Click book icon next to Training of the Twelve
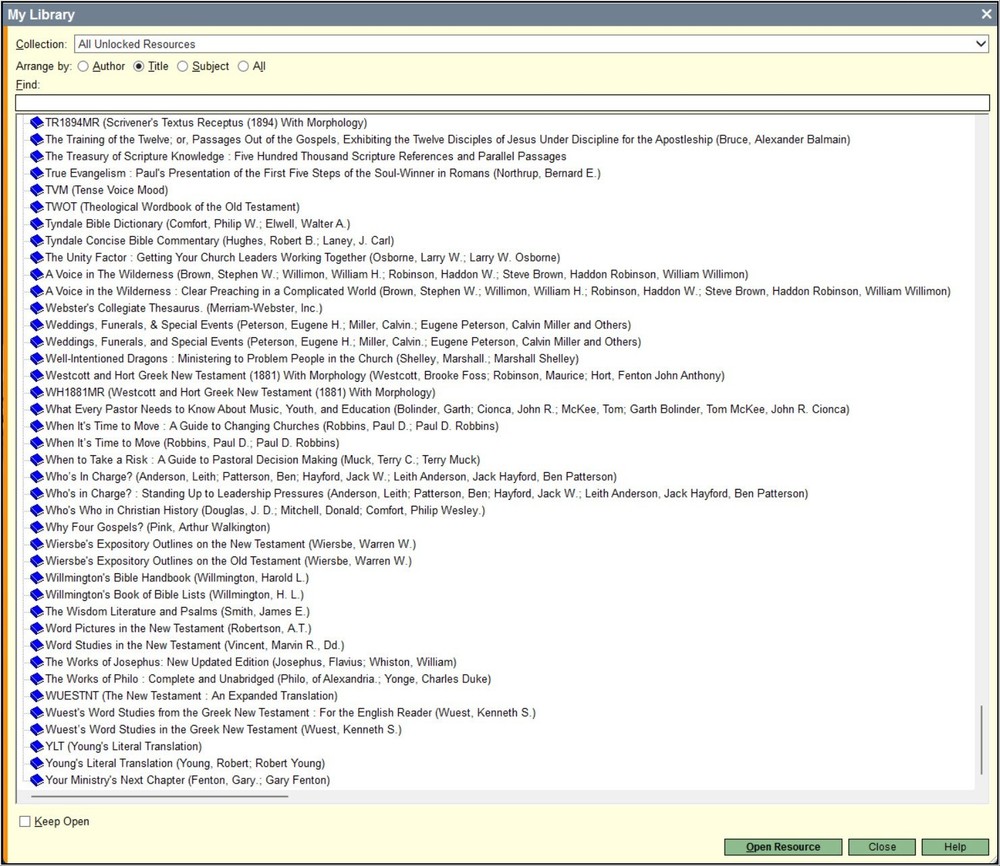This screenshot has width=1000, height=866. point(37,140)
